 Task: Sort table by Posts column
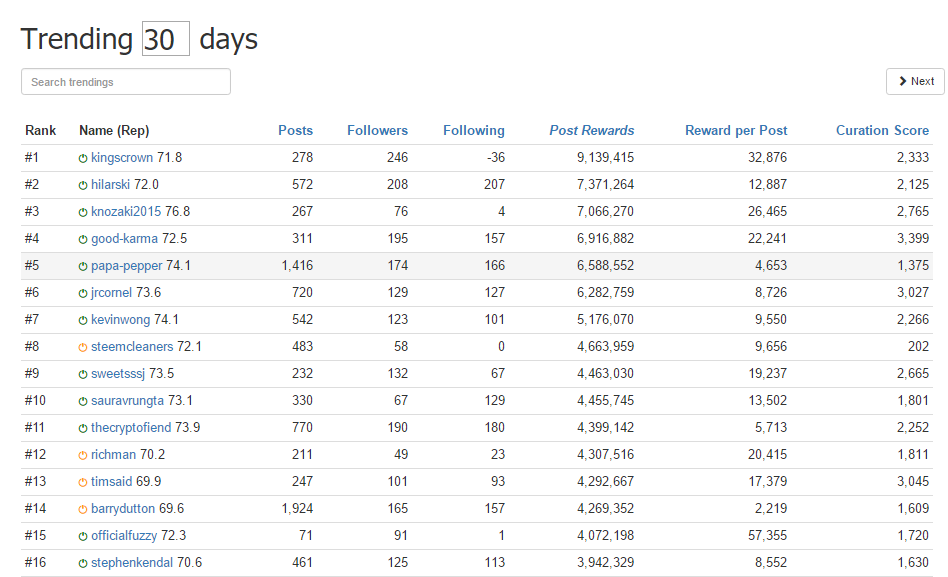(x=296, y=130)
